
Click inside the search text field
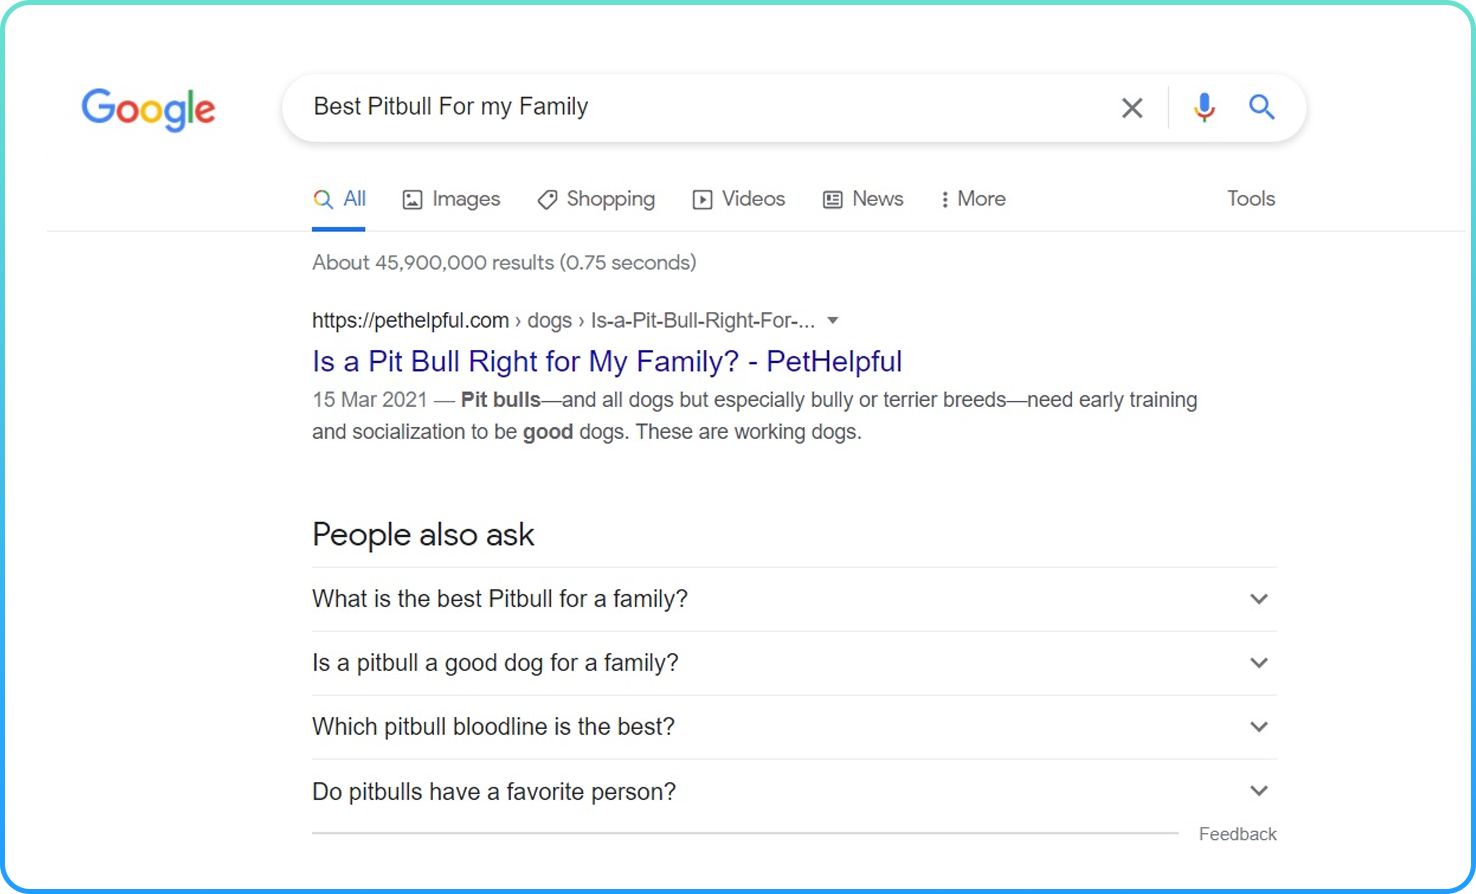click(700, 107)
